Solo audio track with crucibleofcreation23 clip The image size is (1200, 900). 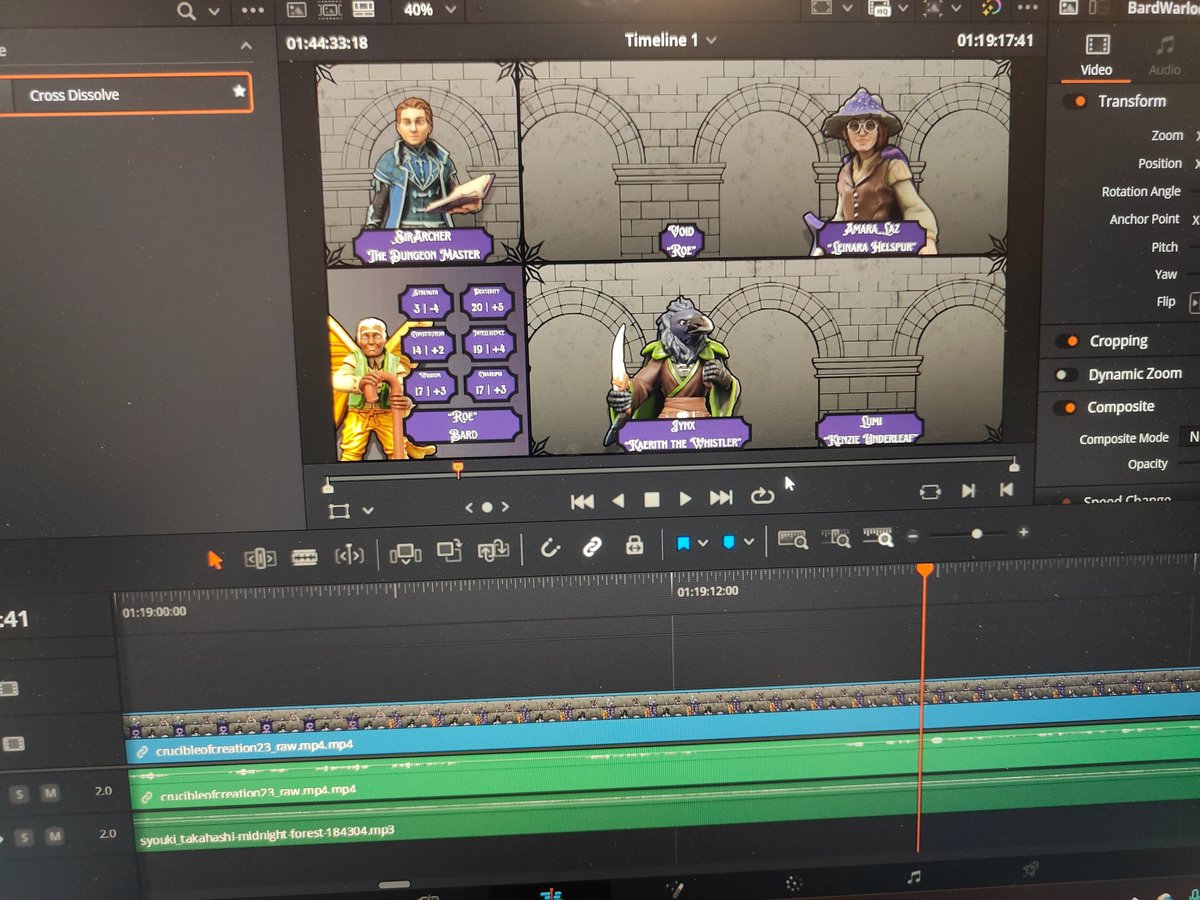point(19,794)
